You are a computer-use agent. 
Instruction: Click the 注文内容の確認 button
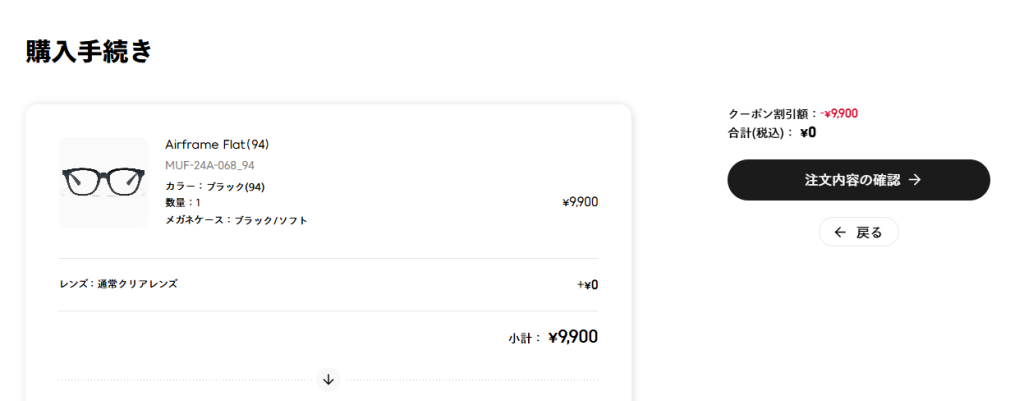tap(858, 180)
